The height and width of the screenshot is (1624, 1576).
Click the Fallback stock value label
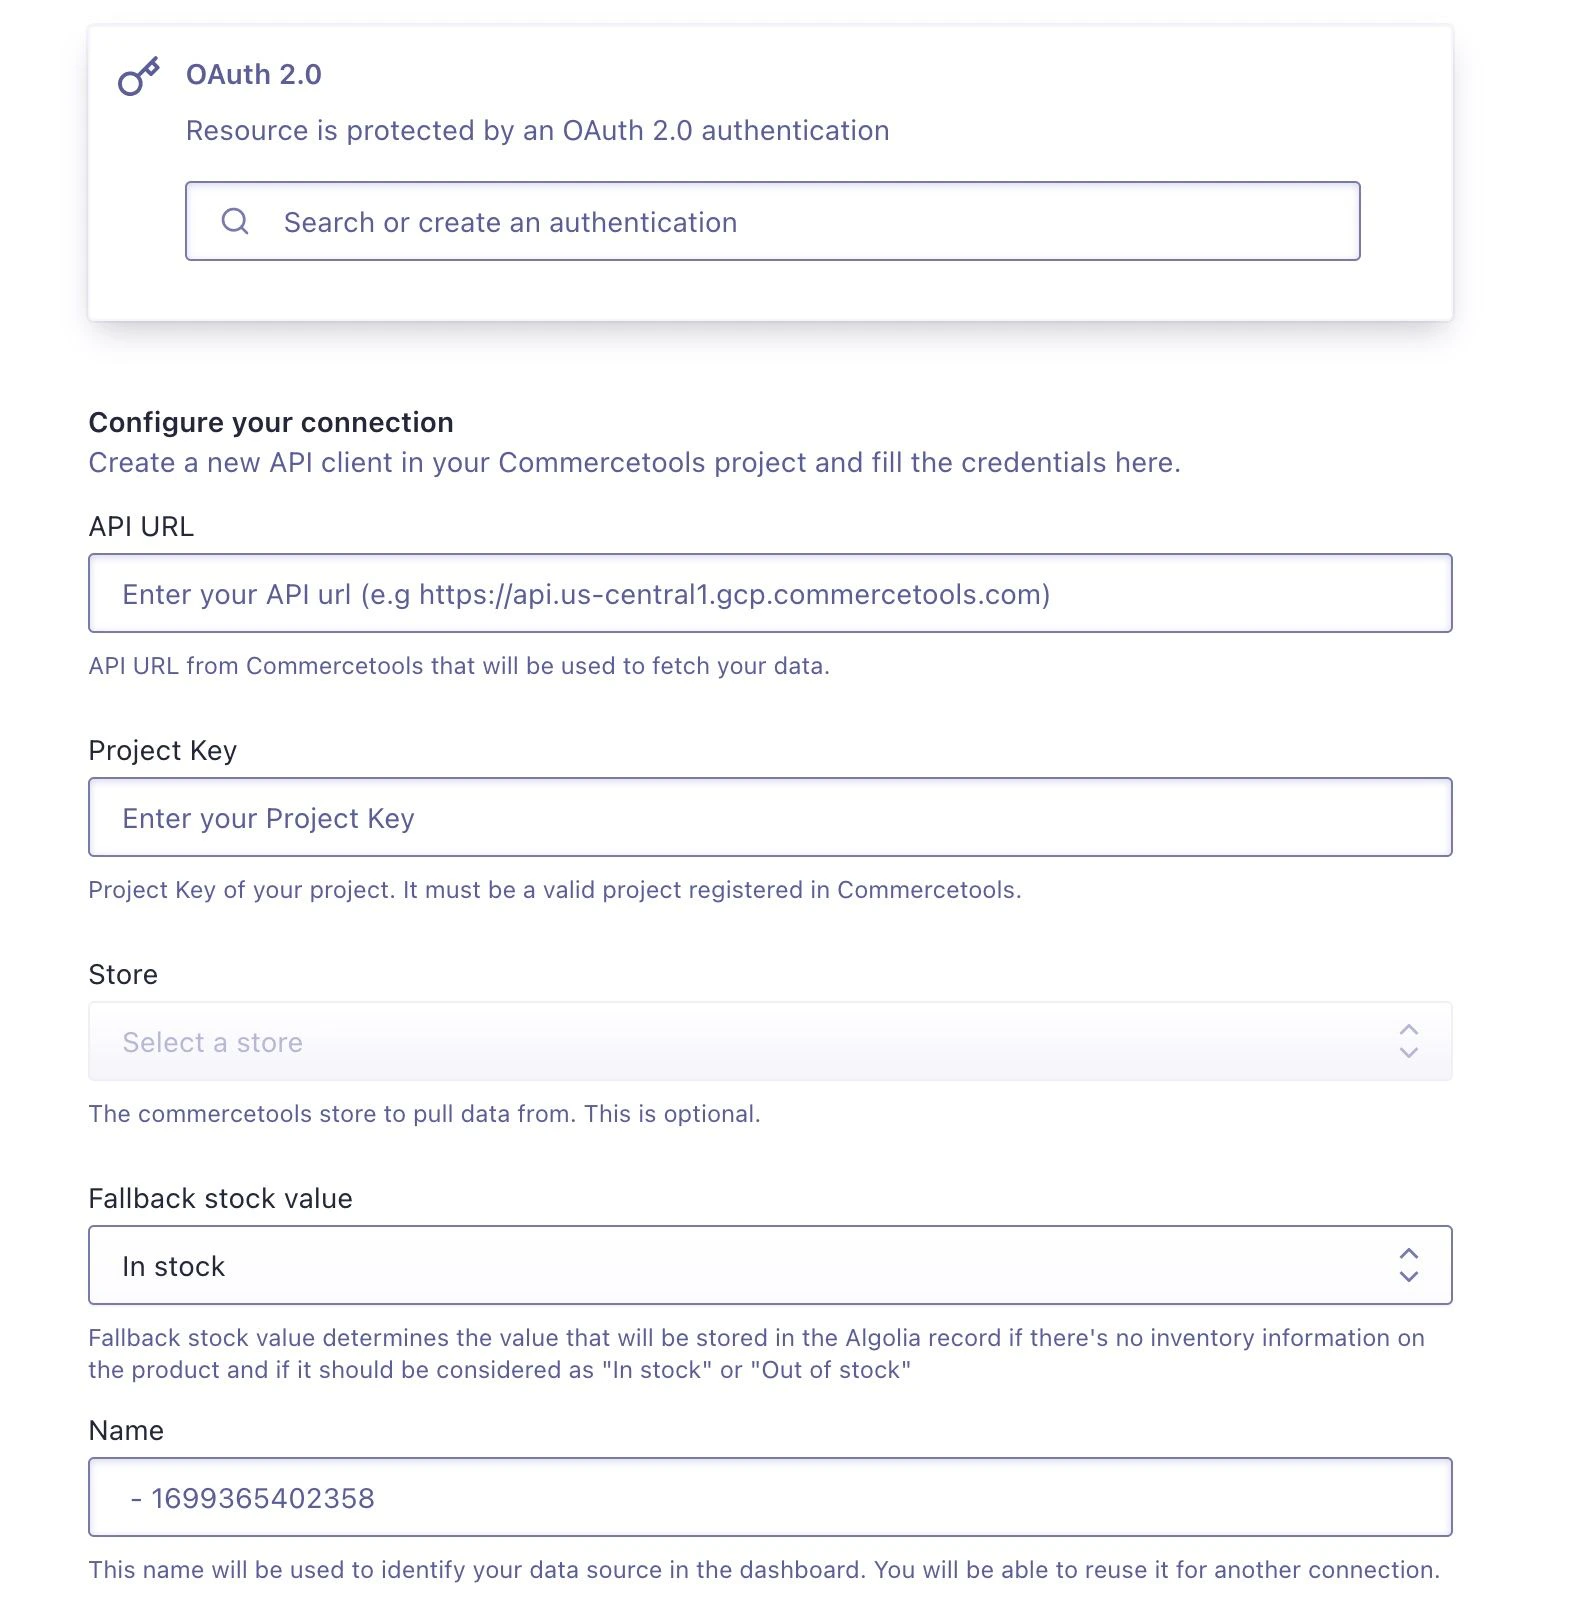(x=220, y=1197)
